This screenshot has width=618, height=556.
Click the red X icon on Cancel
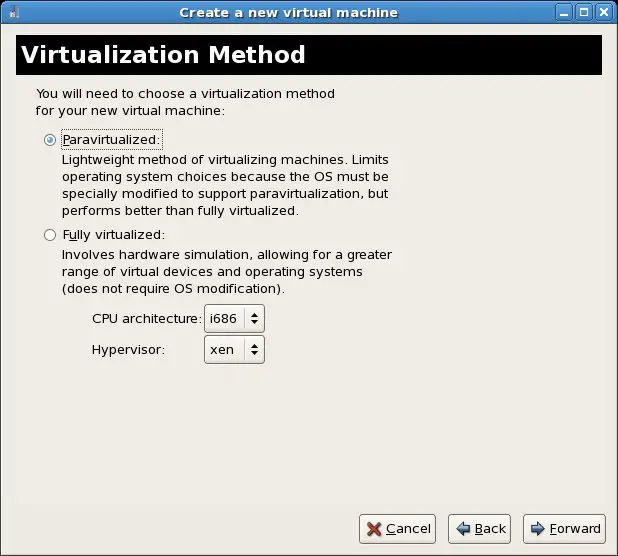tap(373, 529)
